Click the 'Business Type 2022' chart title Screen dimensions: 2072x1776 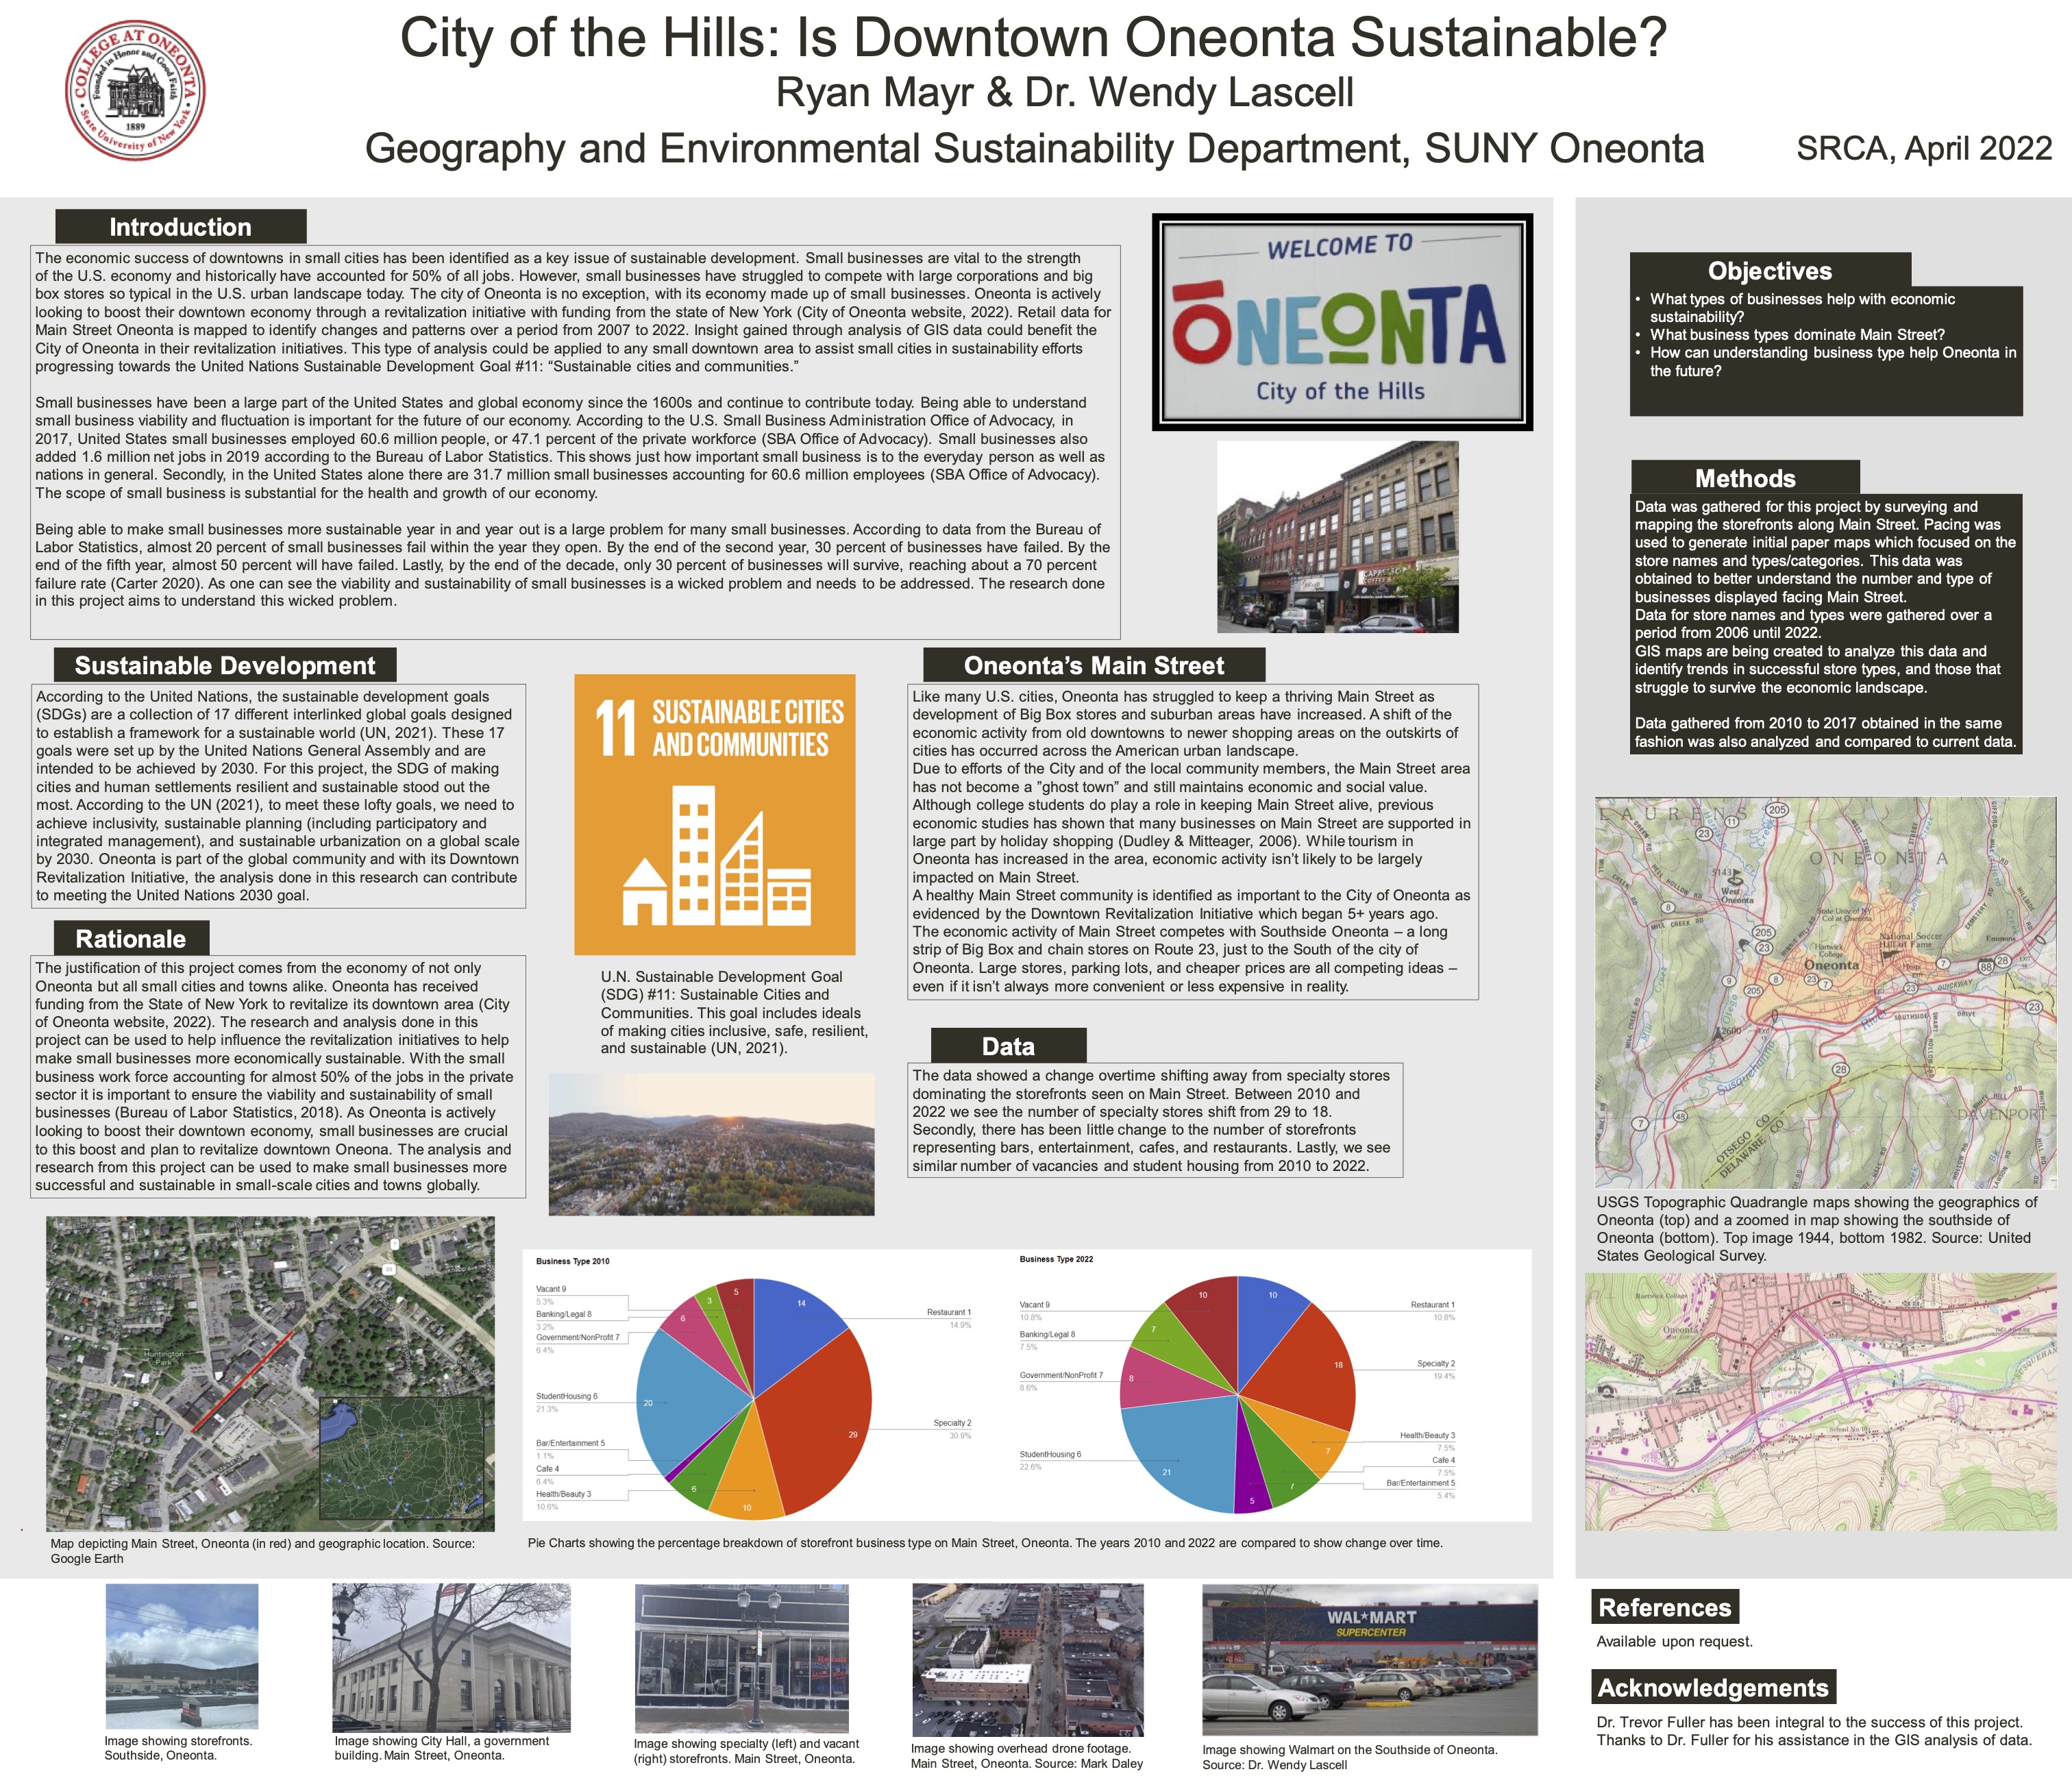1056,1259
